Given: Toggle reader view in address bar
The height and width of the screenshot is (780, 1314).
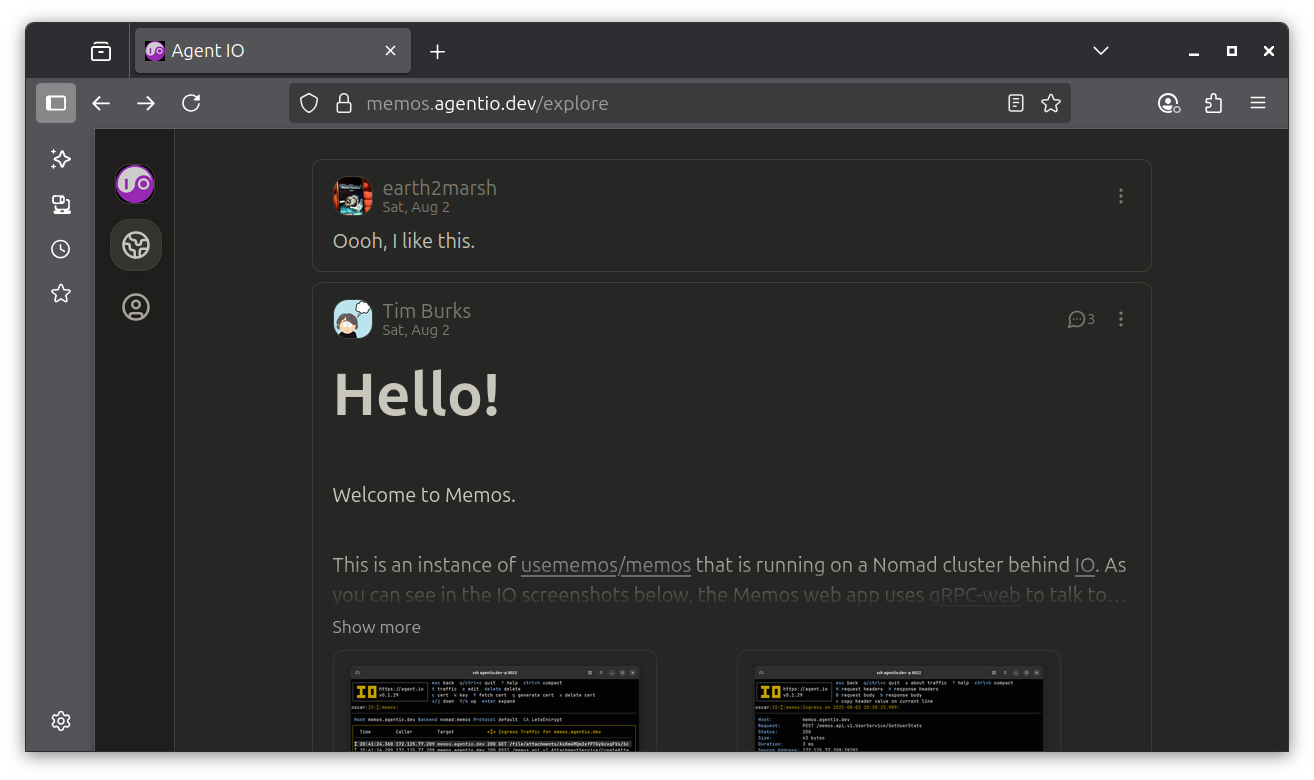Looking at the screenshot, I should (x=1016, y=103).
